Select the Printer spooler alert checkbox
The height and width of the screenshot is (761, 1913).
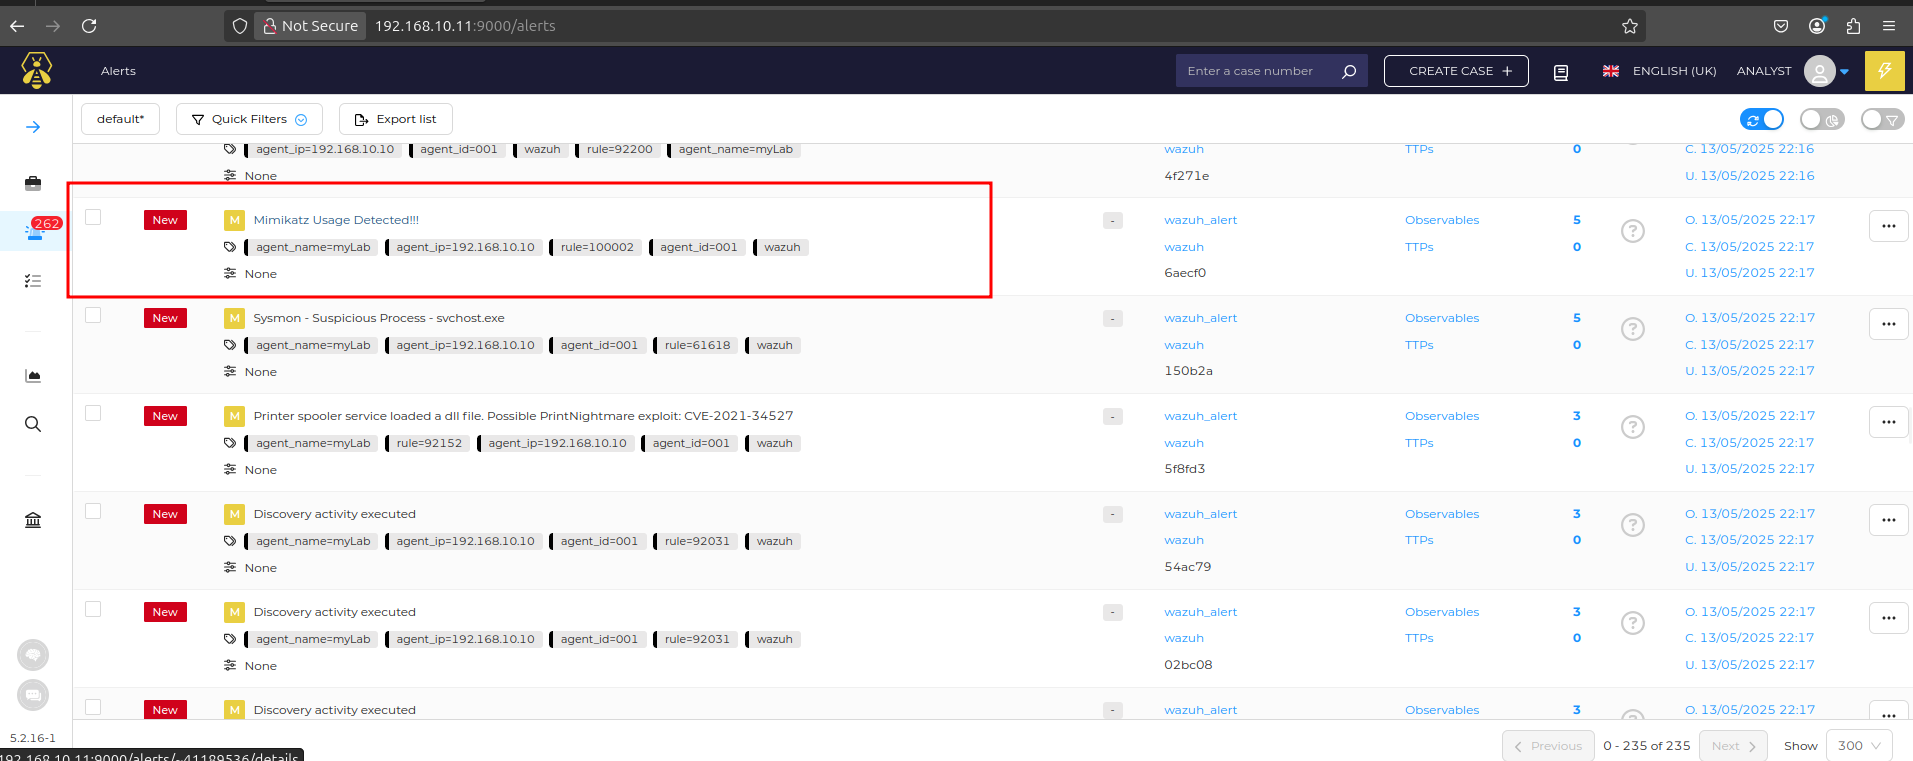pyautogui.click(x=93, y=413)
